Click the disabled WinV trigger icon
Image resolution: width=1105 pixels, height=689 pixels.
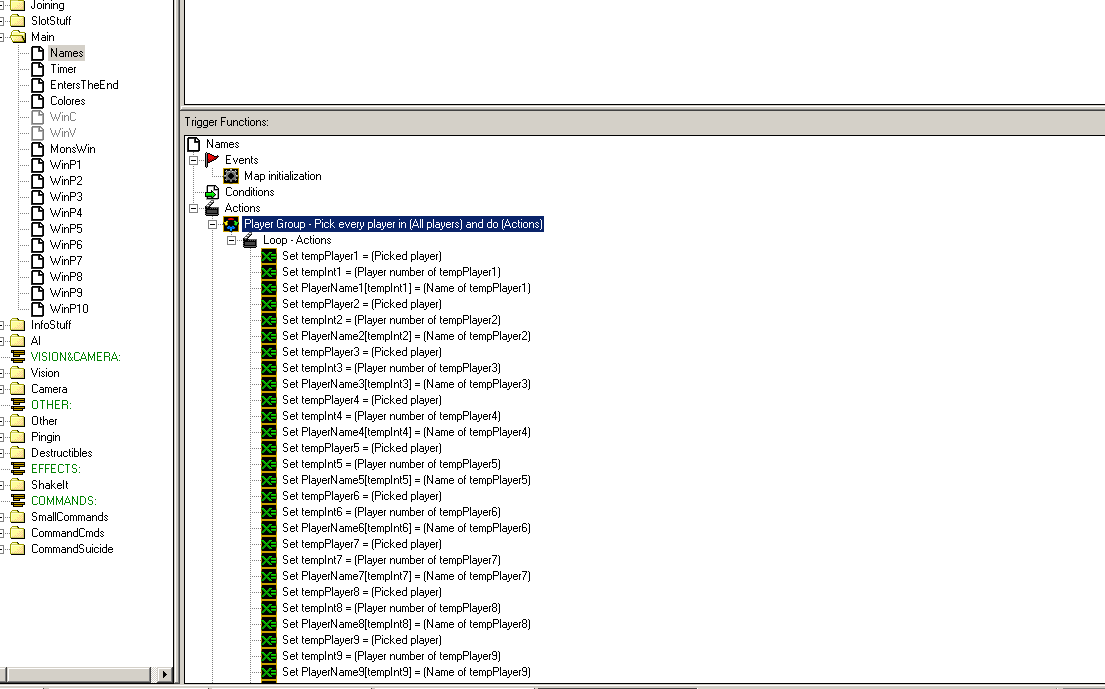pyautogui.click(x=38, y=133)
